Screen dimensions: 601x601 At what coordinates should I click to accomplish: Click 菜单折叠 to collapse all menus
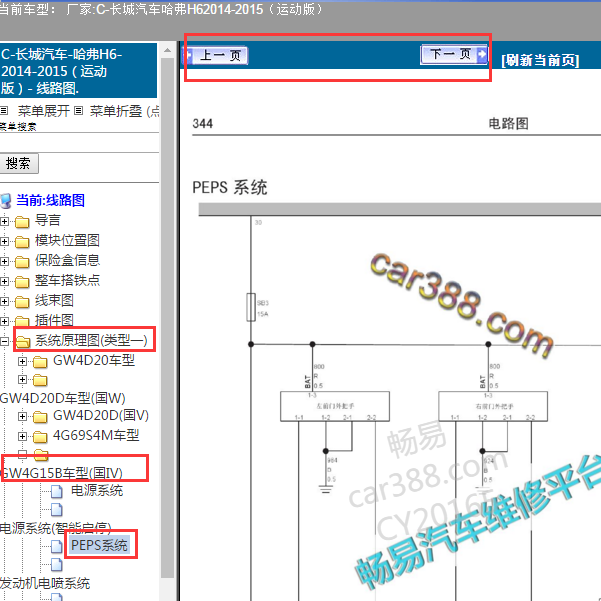click(116, 111)
